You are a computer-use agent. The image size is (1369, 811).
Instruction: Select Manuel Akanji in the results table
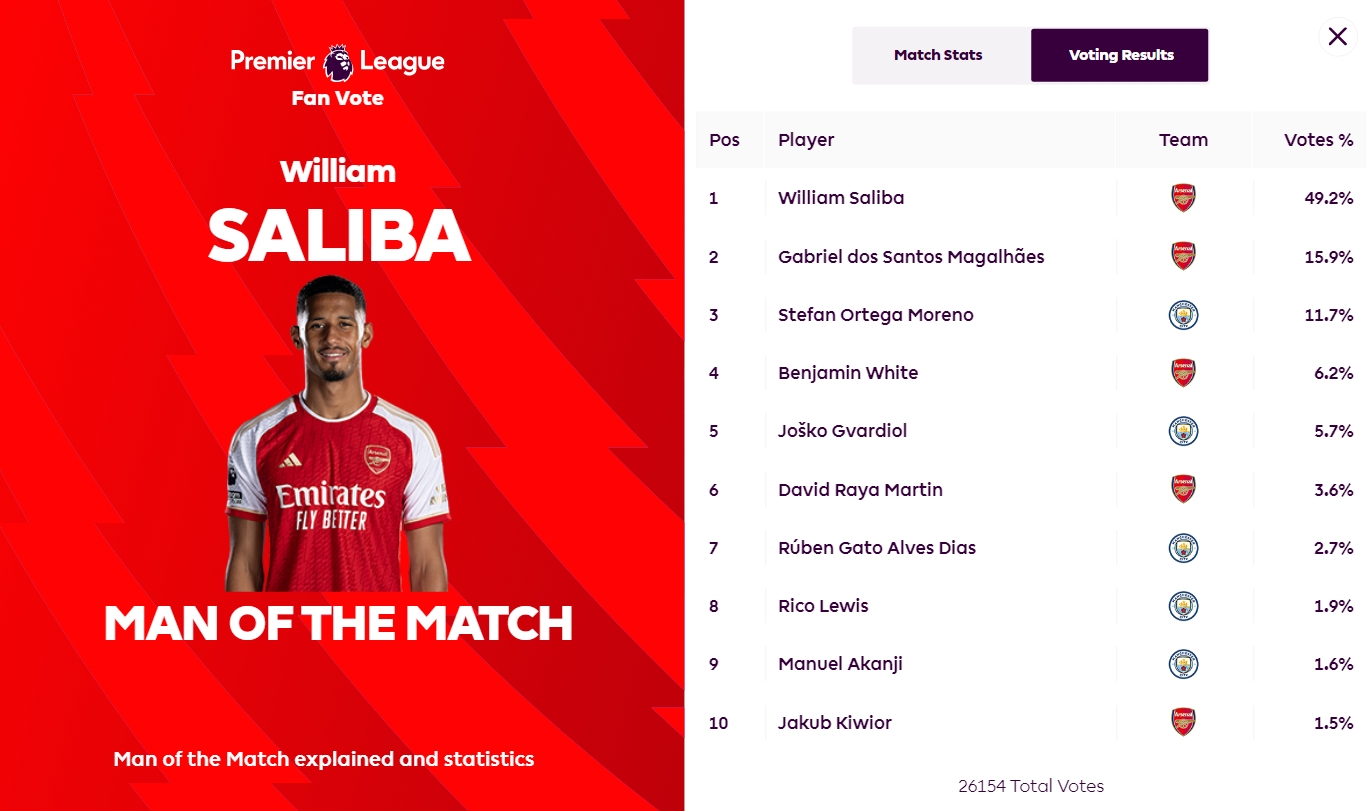click(x=840, y=664)
